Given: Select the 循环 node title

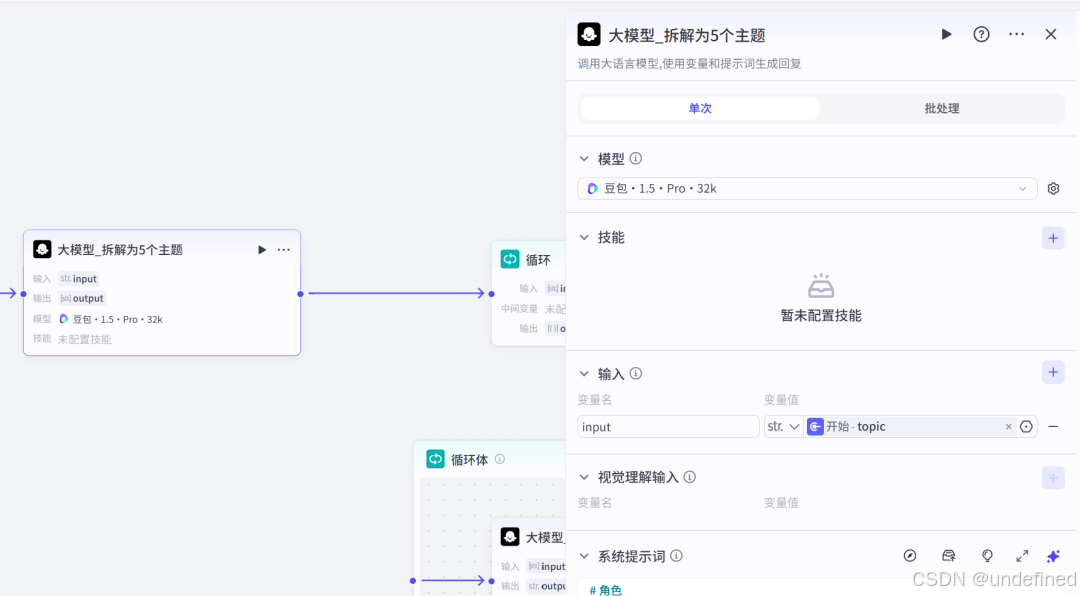Looking at the screenshot, I should 538,260.
